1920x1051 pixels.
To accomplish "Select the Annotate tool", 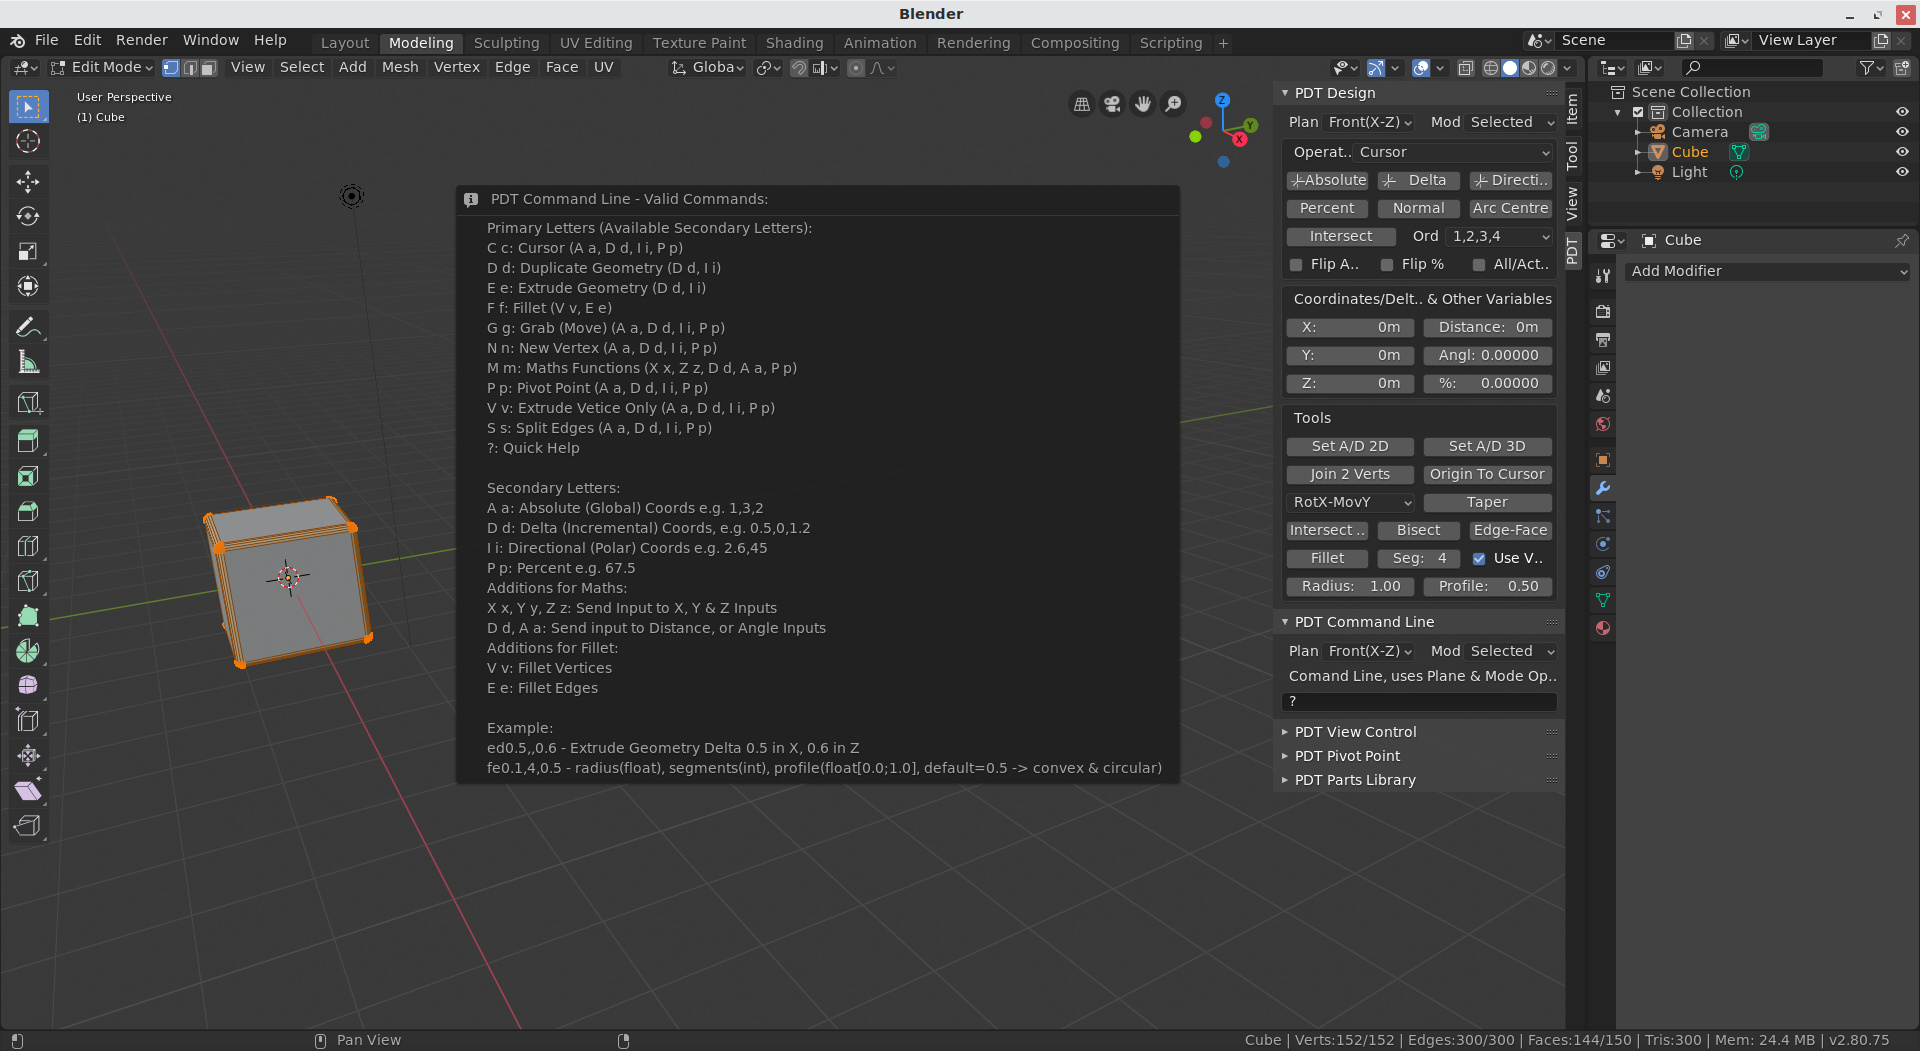I will point(28,327).
